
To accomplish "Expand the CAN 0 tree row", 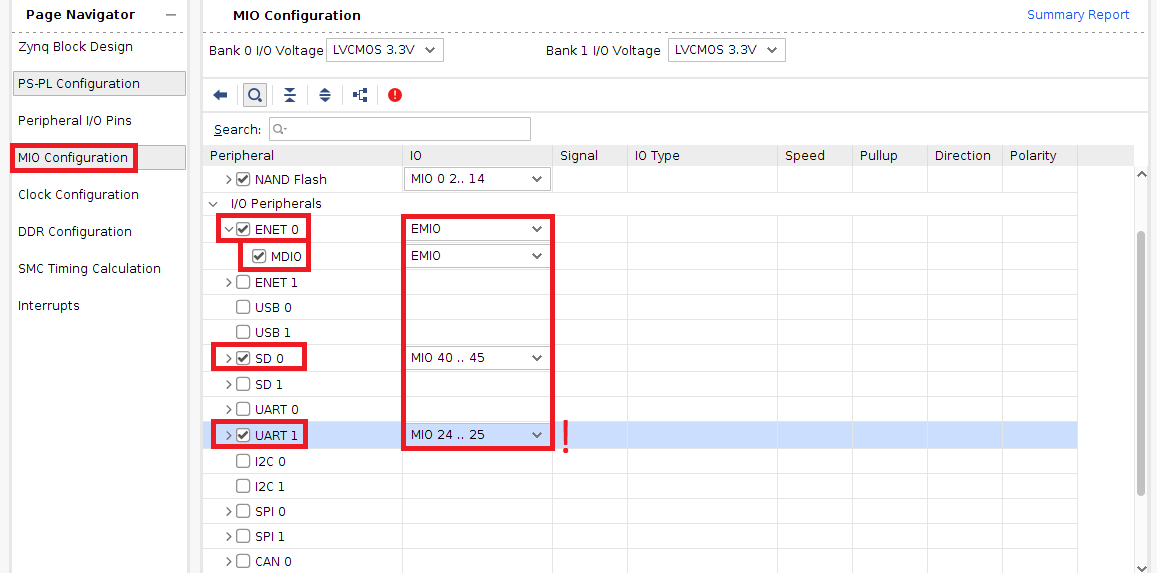I will (228, 561).
